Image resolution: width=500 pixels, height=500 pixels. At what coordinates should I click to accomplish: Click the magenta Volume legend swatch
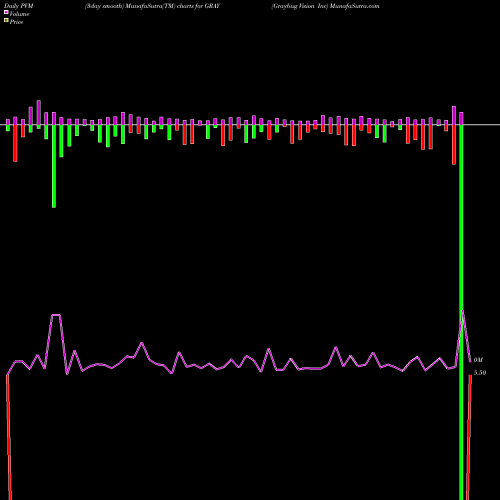click(6, 12)
